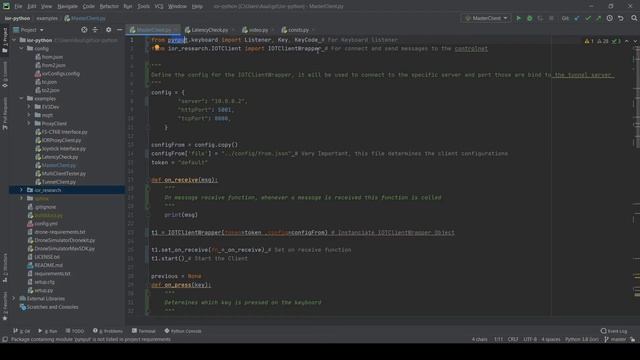Image resolution: width=640 pixels, height=360 pixels.
Task: Open the Tools menu
Action: (143, 7)
